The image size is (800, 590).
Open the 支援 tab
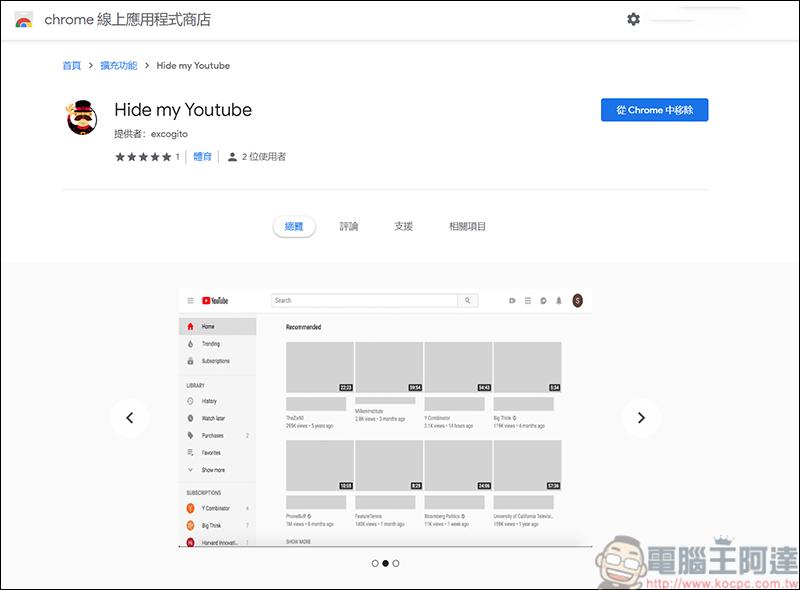[x=403, y=226]
